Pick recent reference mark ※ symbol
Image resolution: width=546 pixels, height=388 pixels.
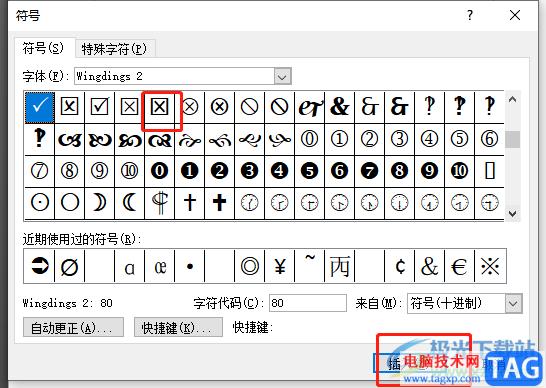pos(490,266)
